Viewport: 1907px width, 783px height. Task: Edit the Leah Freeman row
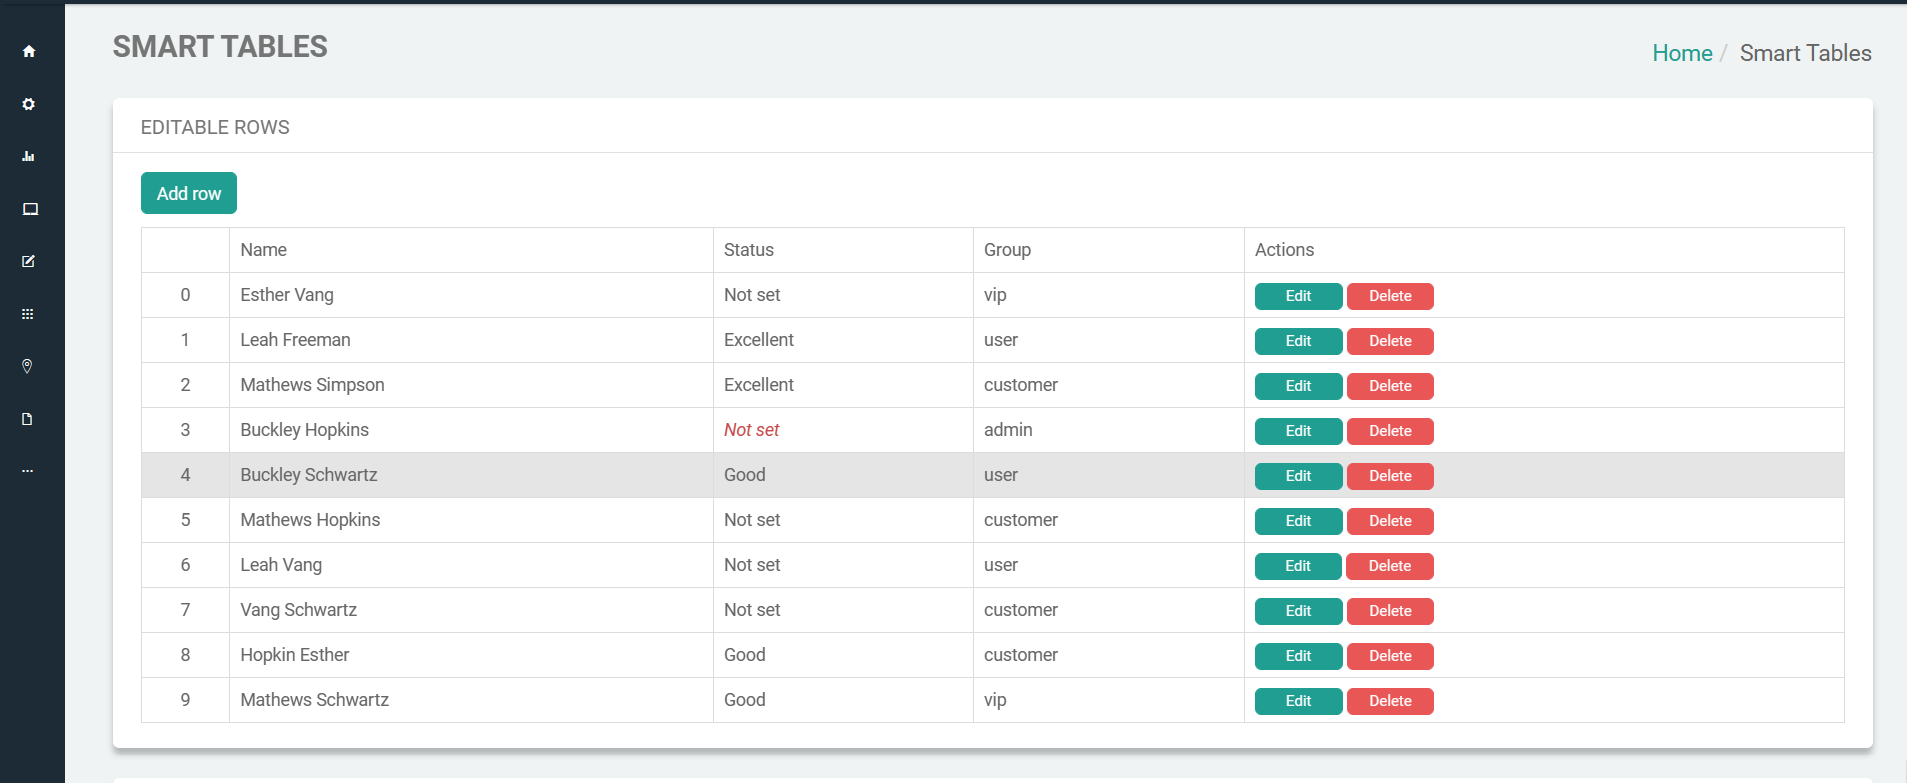1298,341
